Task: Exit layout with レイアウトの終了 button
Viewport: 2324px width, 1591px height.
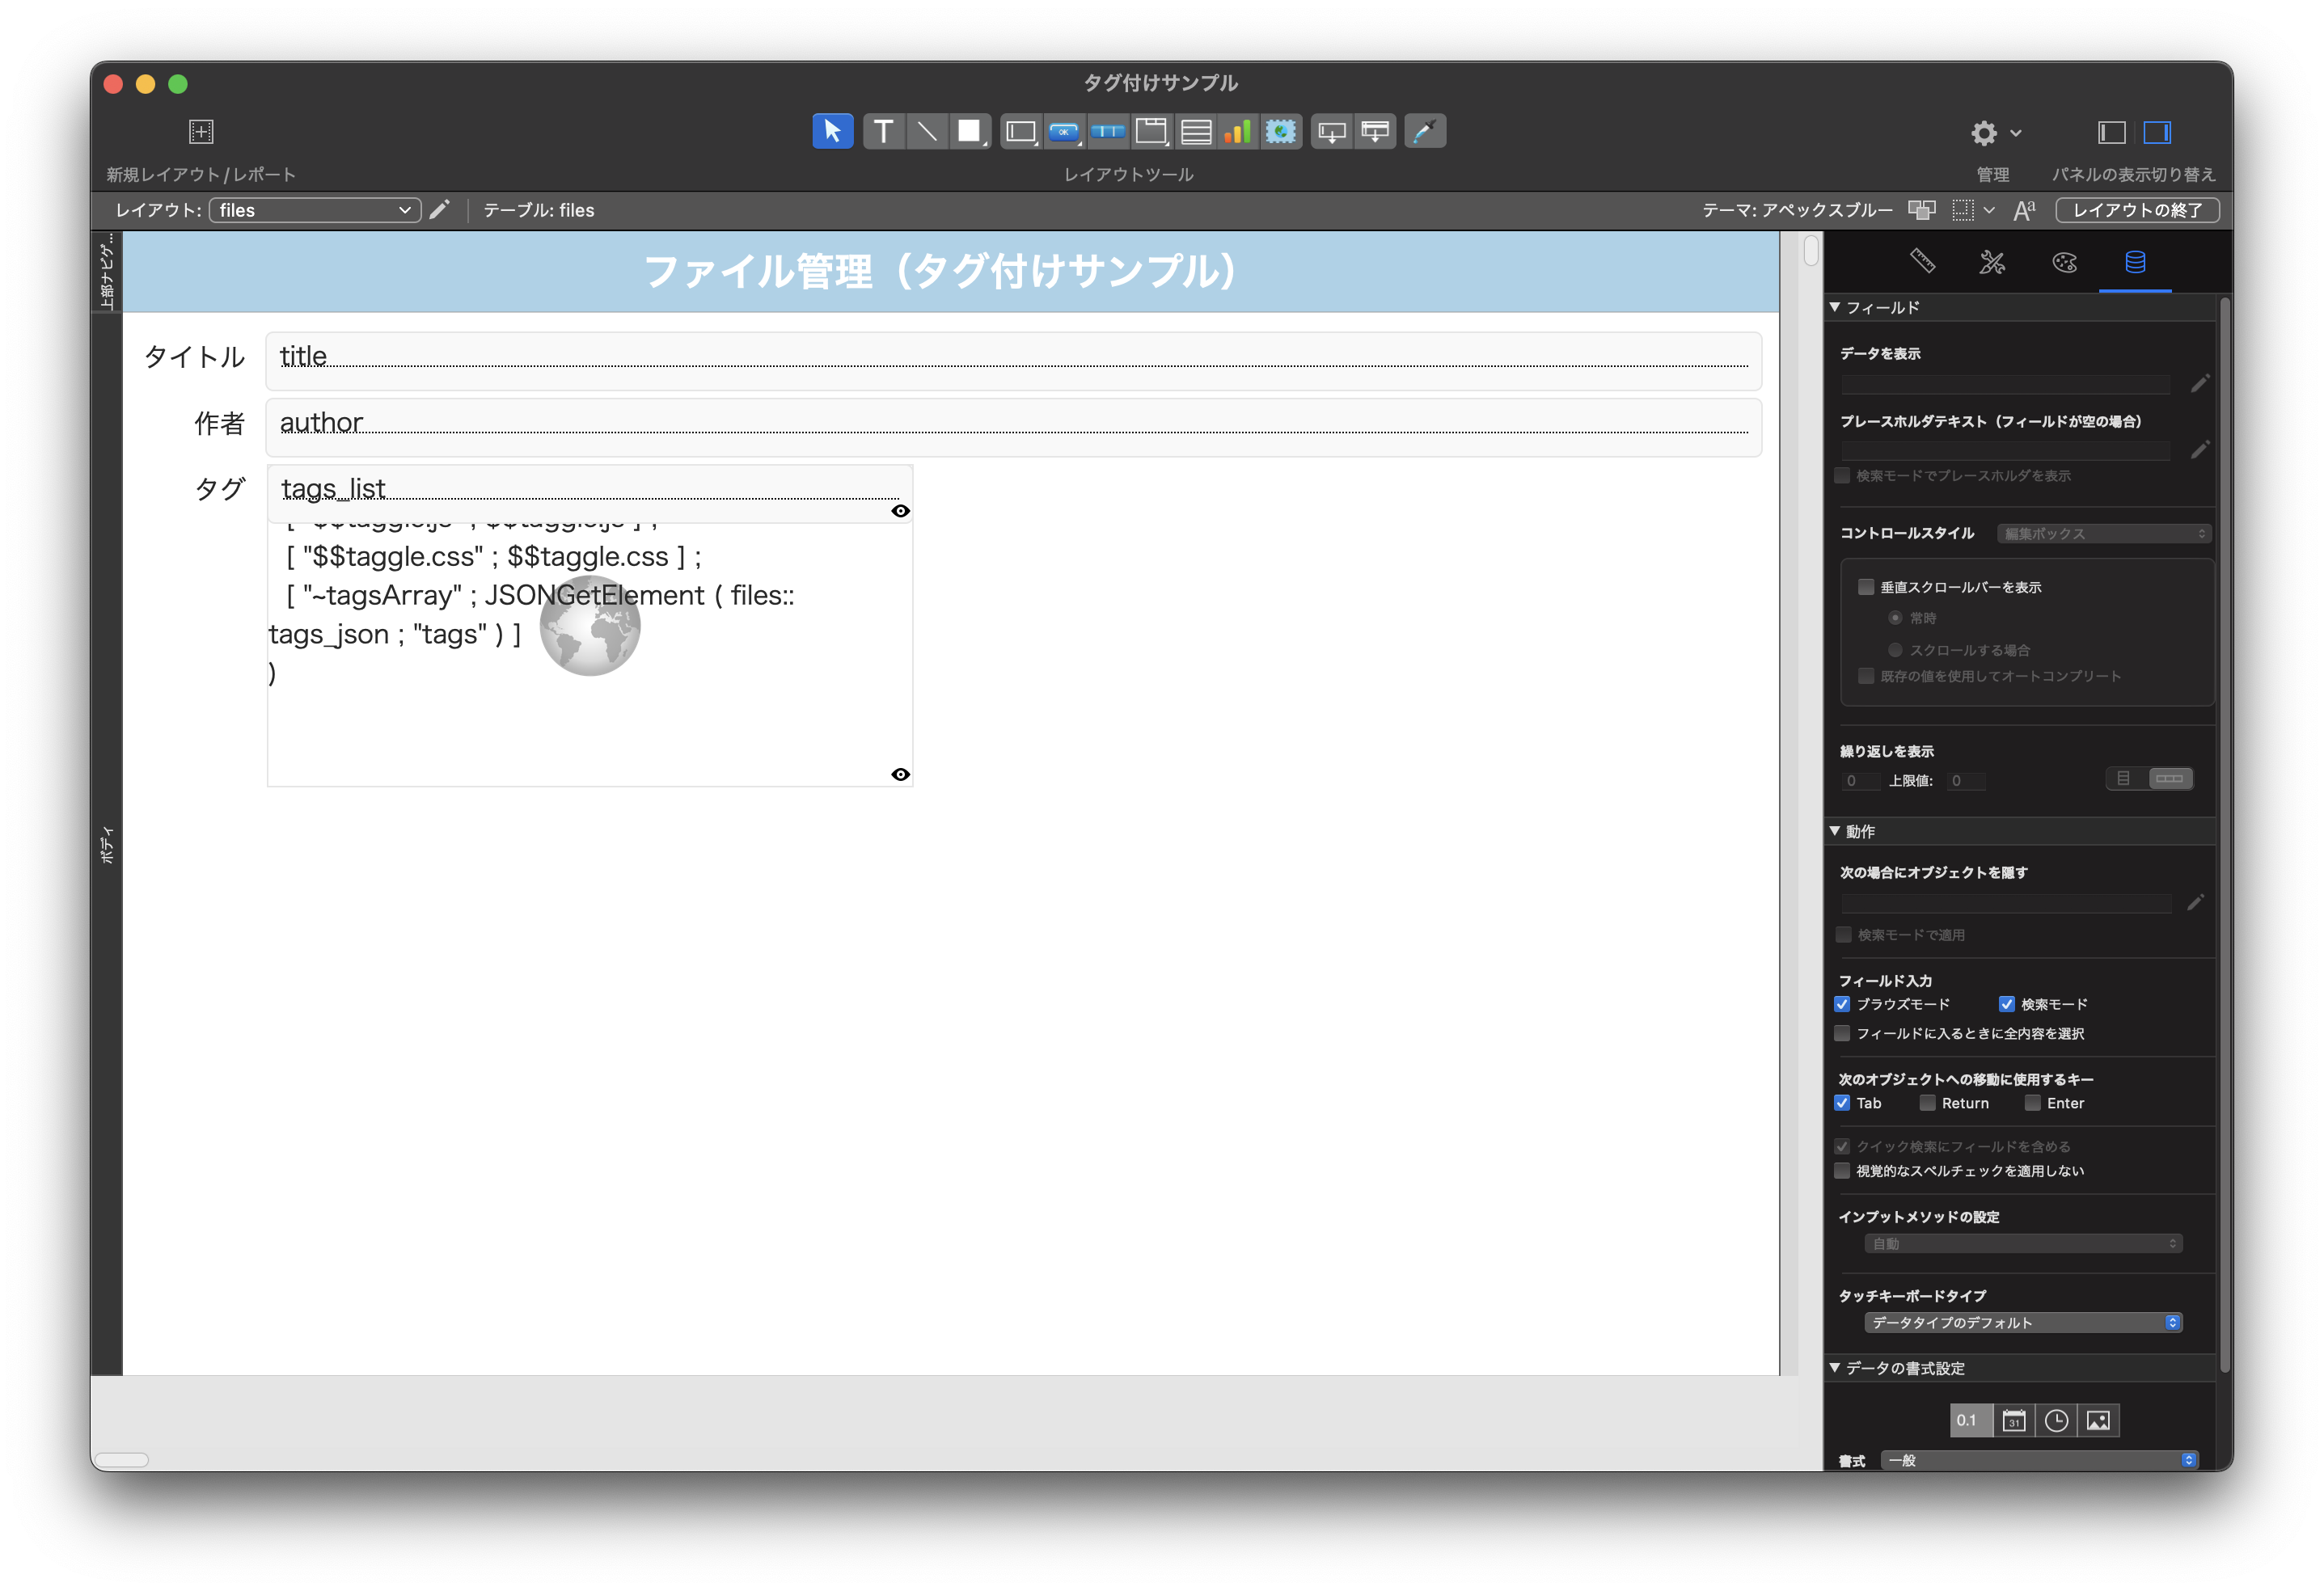Action: tap(2137, 210)
